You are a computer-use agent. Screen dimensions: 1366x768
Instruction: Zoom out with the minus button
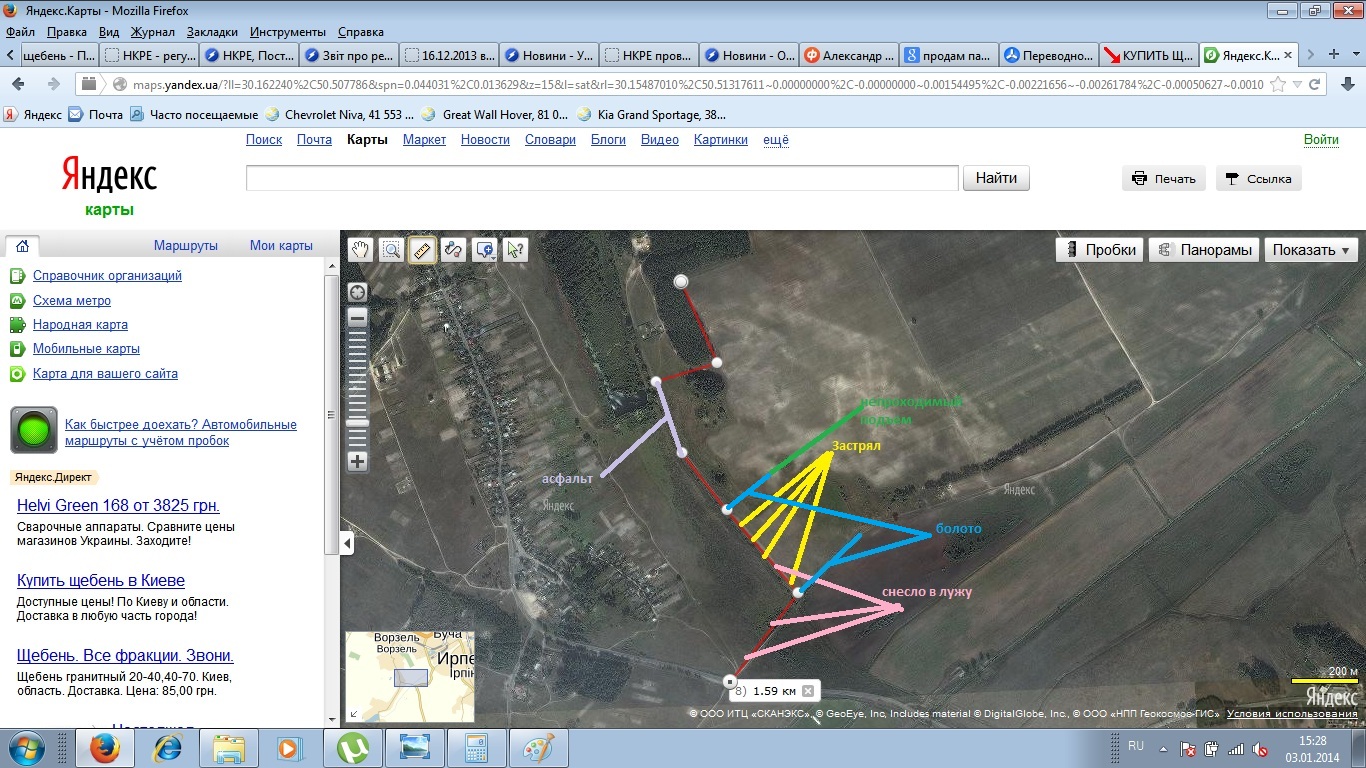coord(357,317)
